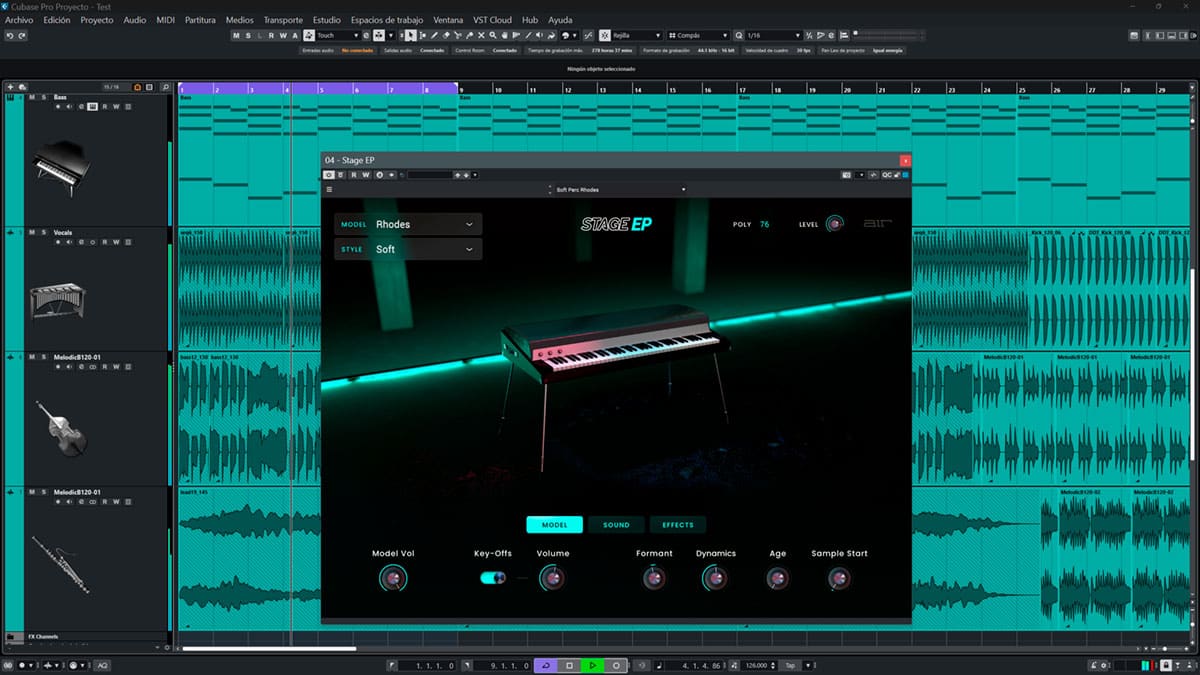Select the Erase tool

446,35
